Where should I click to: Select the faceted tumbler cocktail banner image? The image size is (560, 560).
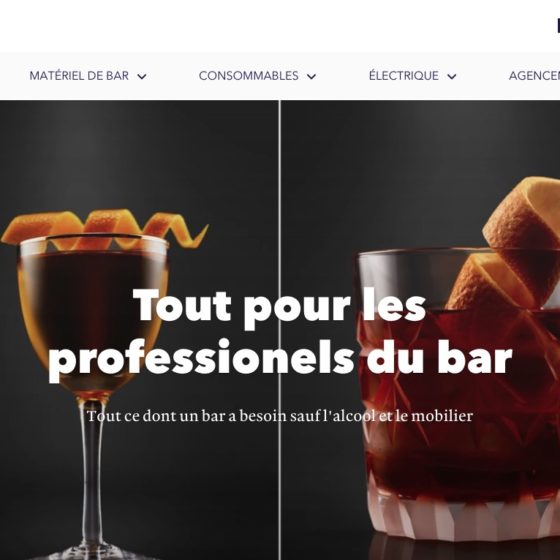(420, 330)
